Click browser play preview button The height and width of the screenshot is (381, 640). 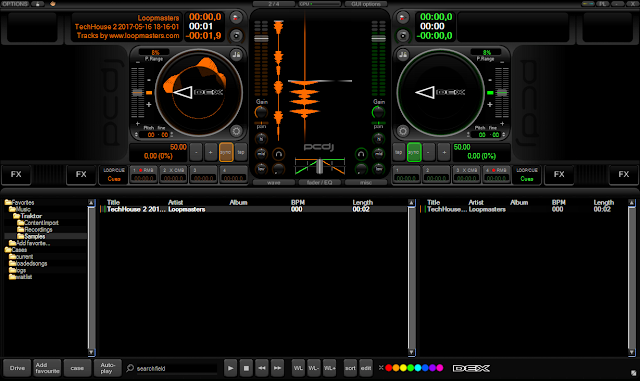[230, 368]
